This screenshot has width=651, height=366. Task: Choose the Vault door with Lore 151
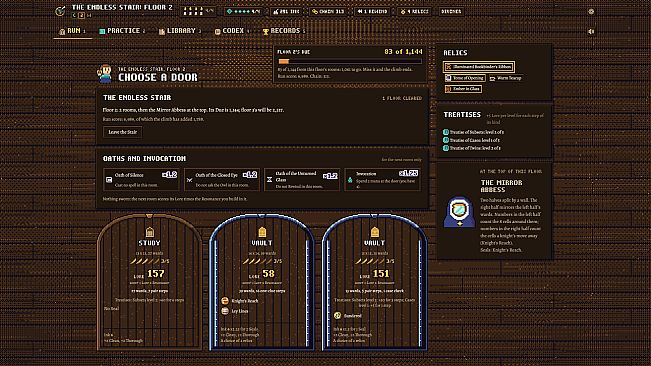(374, 282)
